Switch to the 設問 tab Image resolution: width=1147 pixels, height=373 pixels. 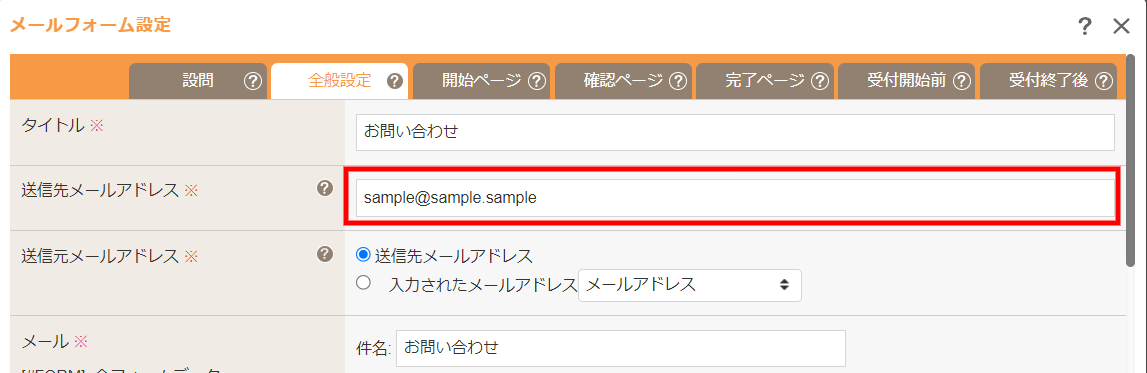click(x=198, y=81)
